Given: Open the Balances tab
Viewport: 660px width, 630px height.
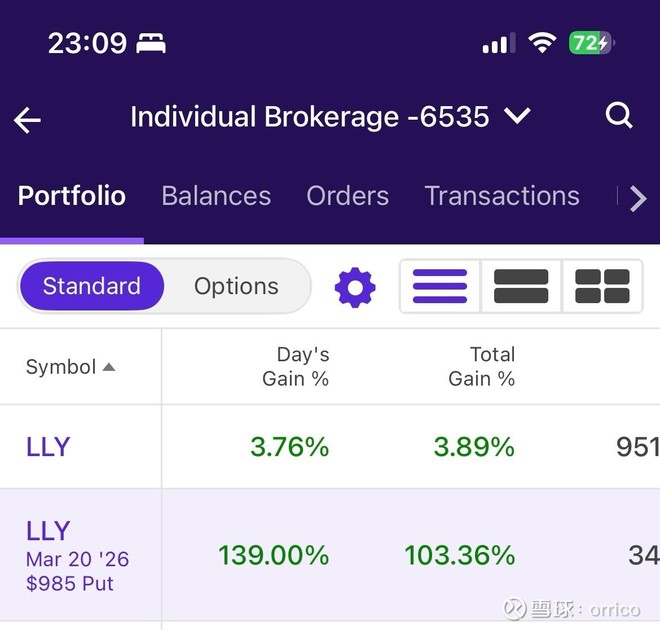Looking at the screenshot, I should [216, 196].
